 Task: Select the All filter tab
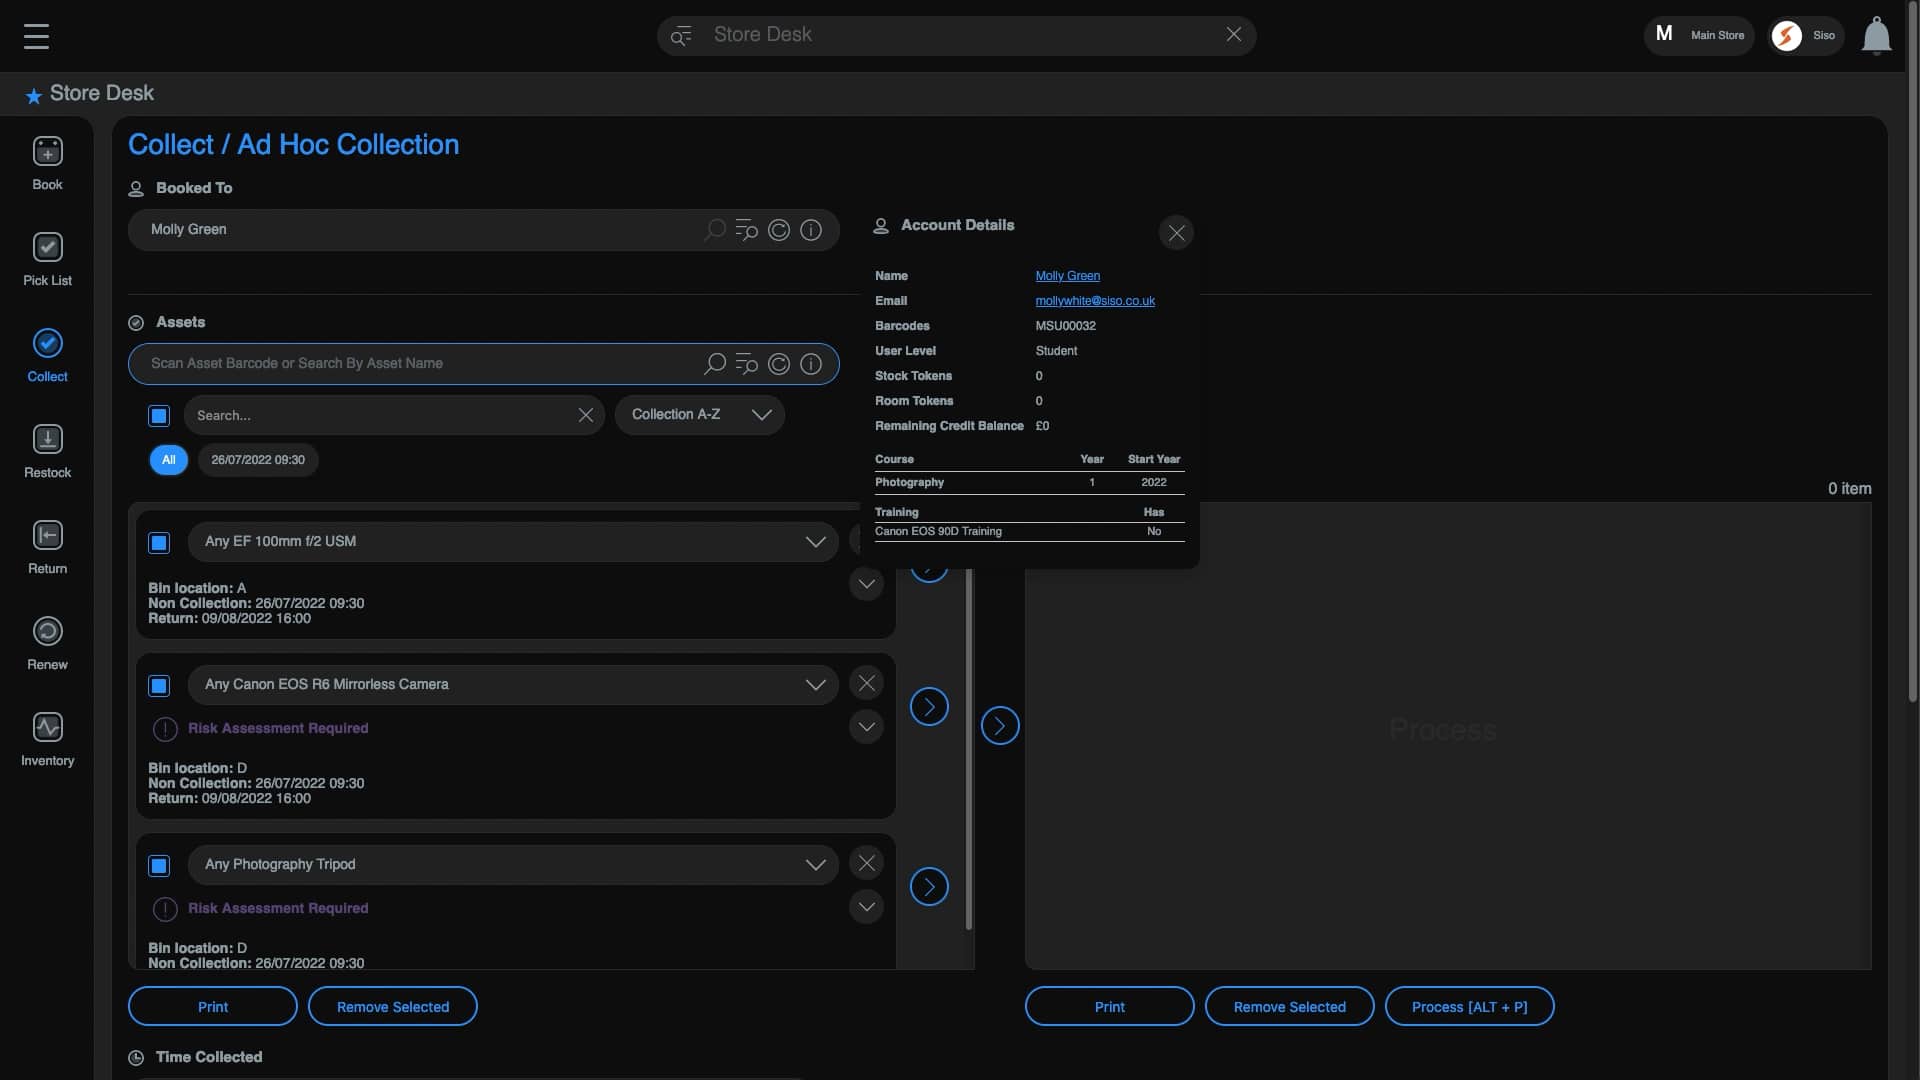168,460
